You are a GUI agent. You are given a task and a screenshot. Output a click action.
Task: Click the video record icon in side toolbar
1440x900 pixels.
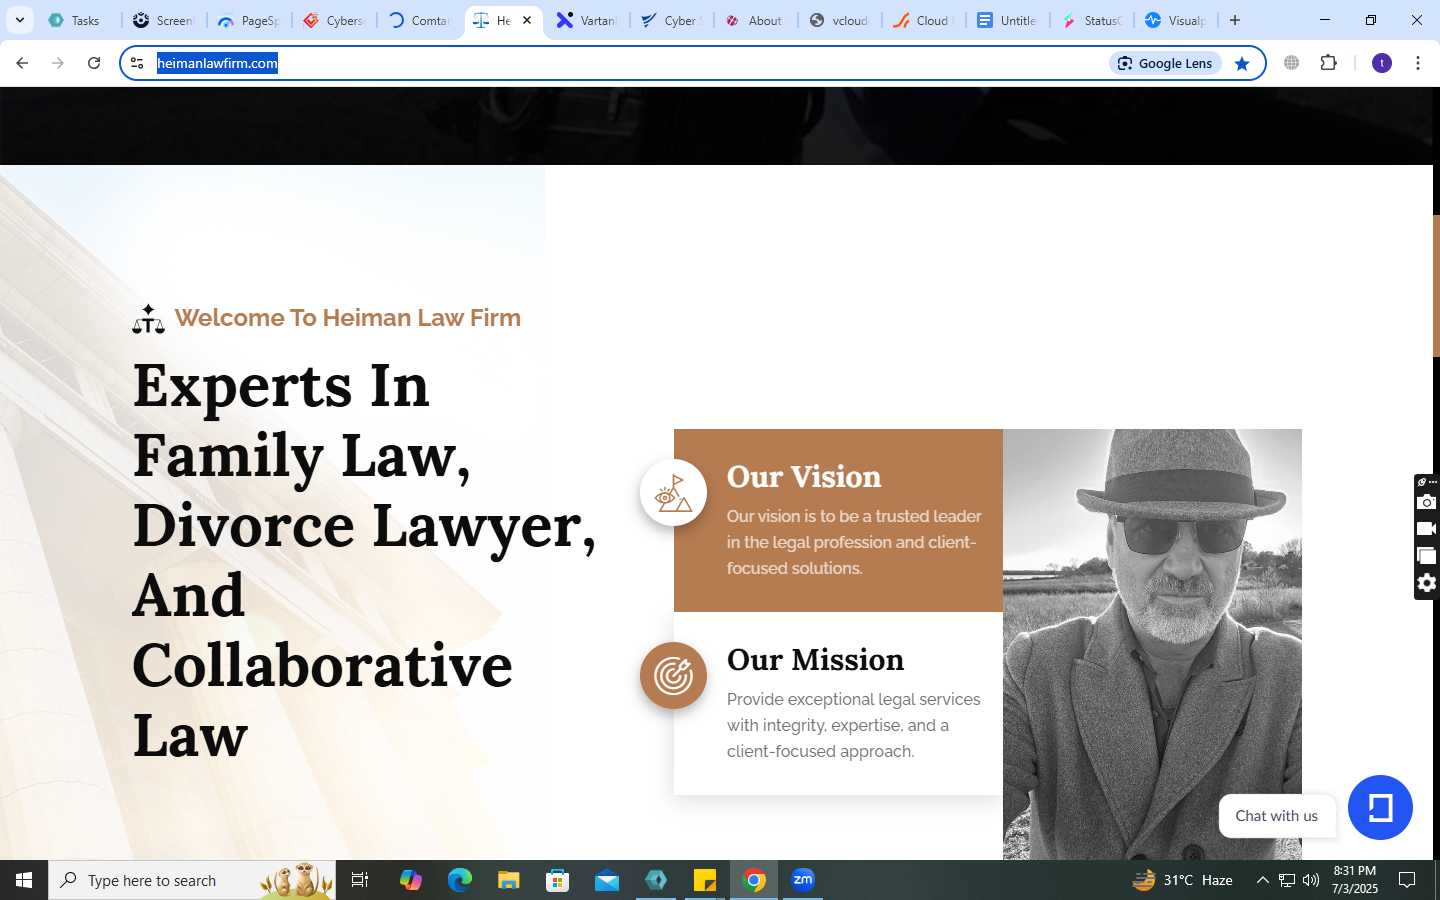tap(1427, 529)
